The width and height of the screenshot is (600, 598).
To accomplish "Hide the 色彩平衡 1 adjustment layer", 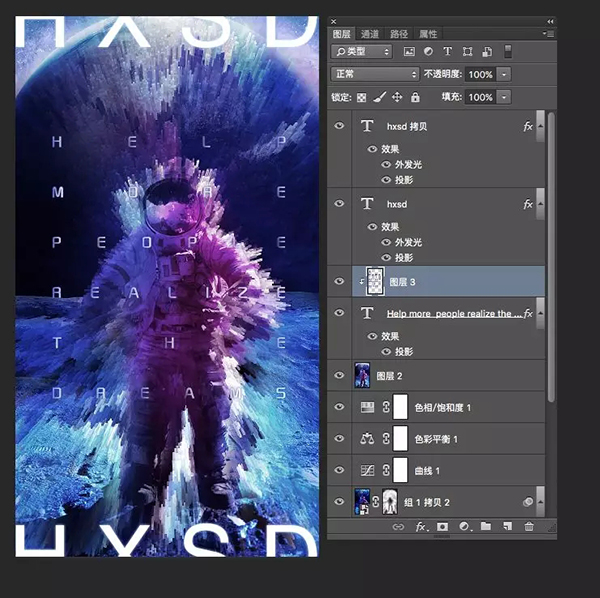I will pyautogui.click(x=339, y=438).
